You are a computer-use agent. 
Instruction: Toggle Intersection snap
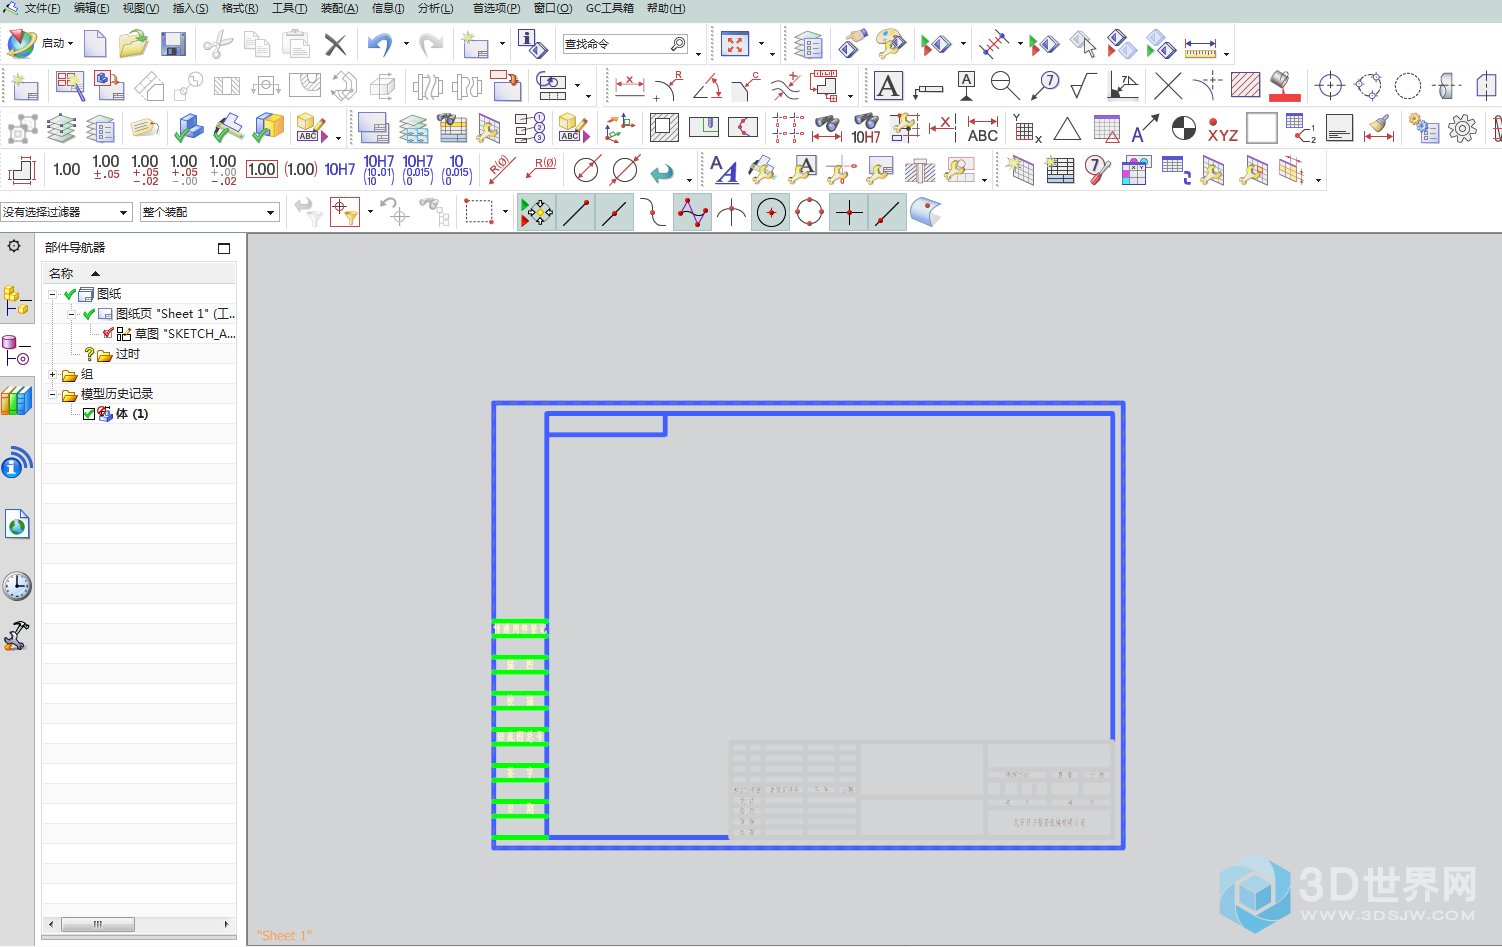[732, 212]
